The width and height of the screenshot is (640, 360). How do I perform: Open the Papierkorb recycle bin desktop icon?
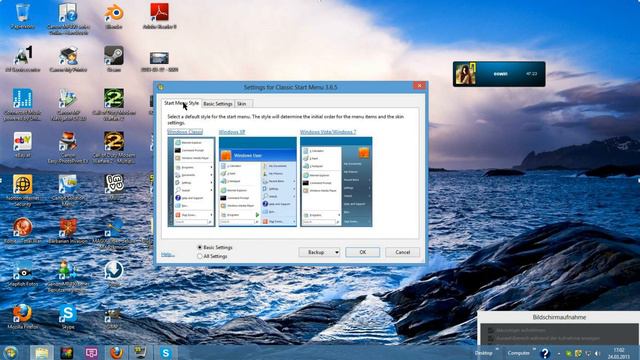coord(22,16)
